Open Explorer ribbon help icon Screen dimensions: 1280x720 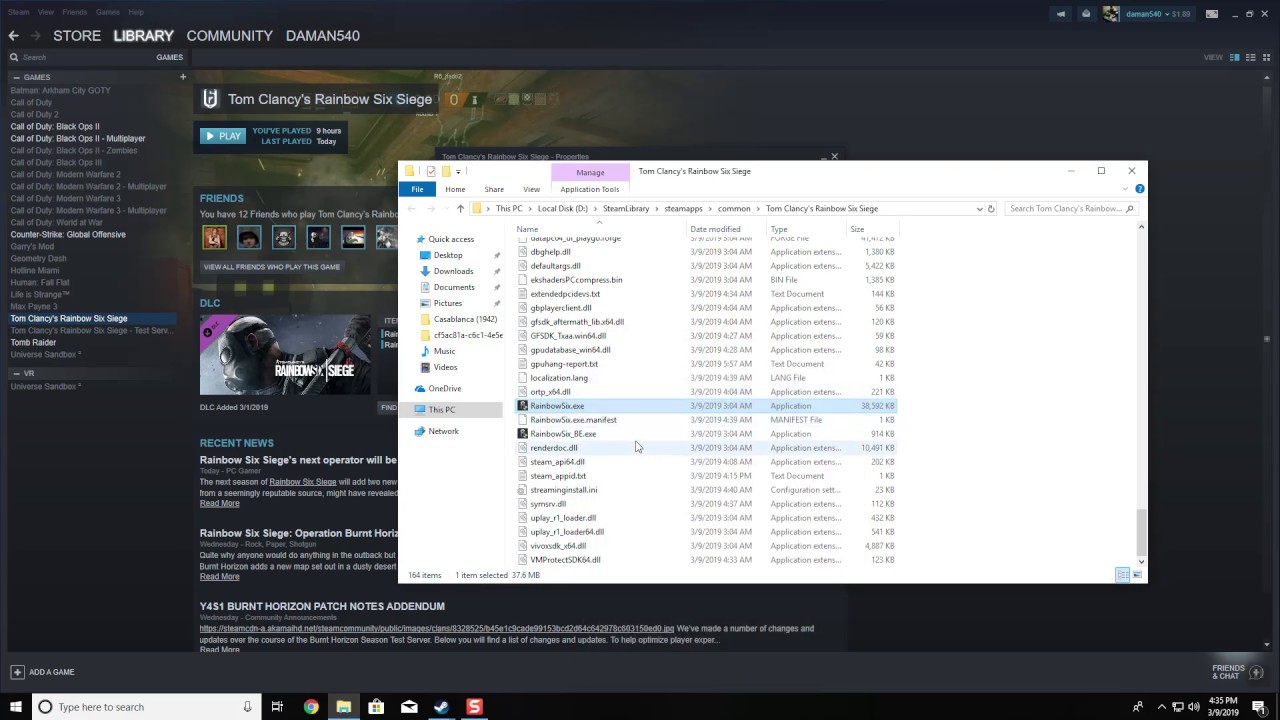tap(1140, 189)
